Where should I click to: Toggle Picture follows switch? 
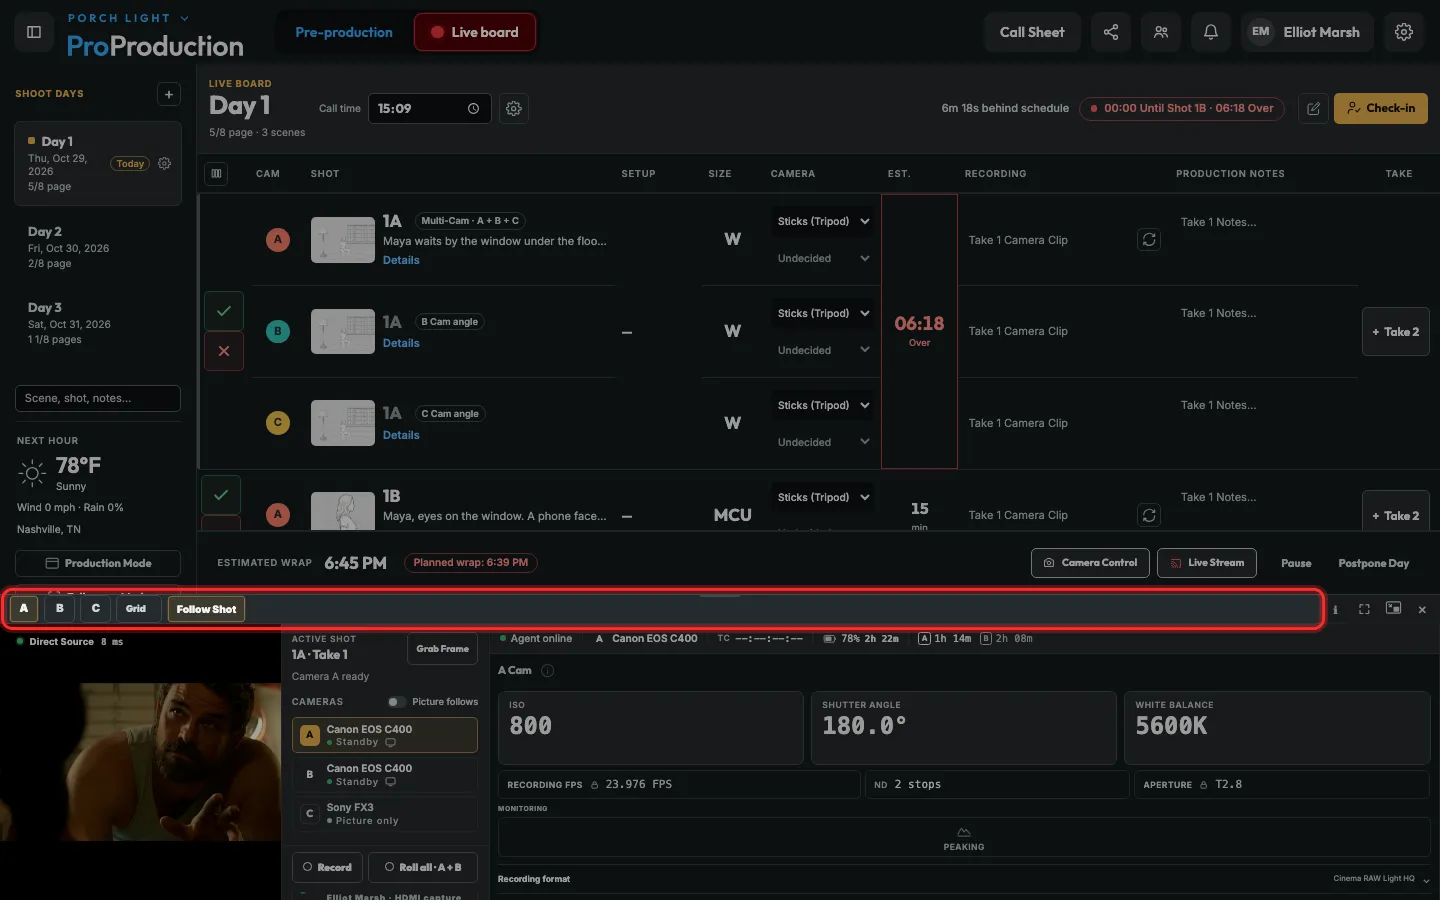coord(397,702)
